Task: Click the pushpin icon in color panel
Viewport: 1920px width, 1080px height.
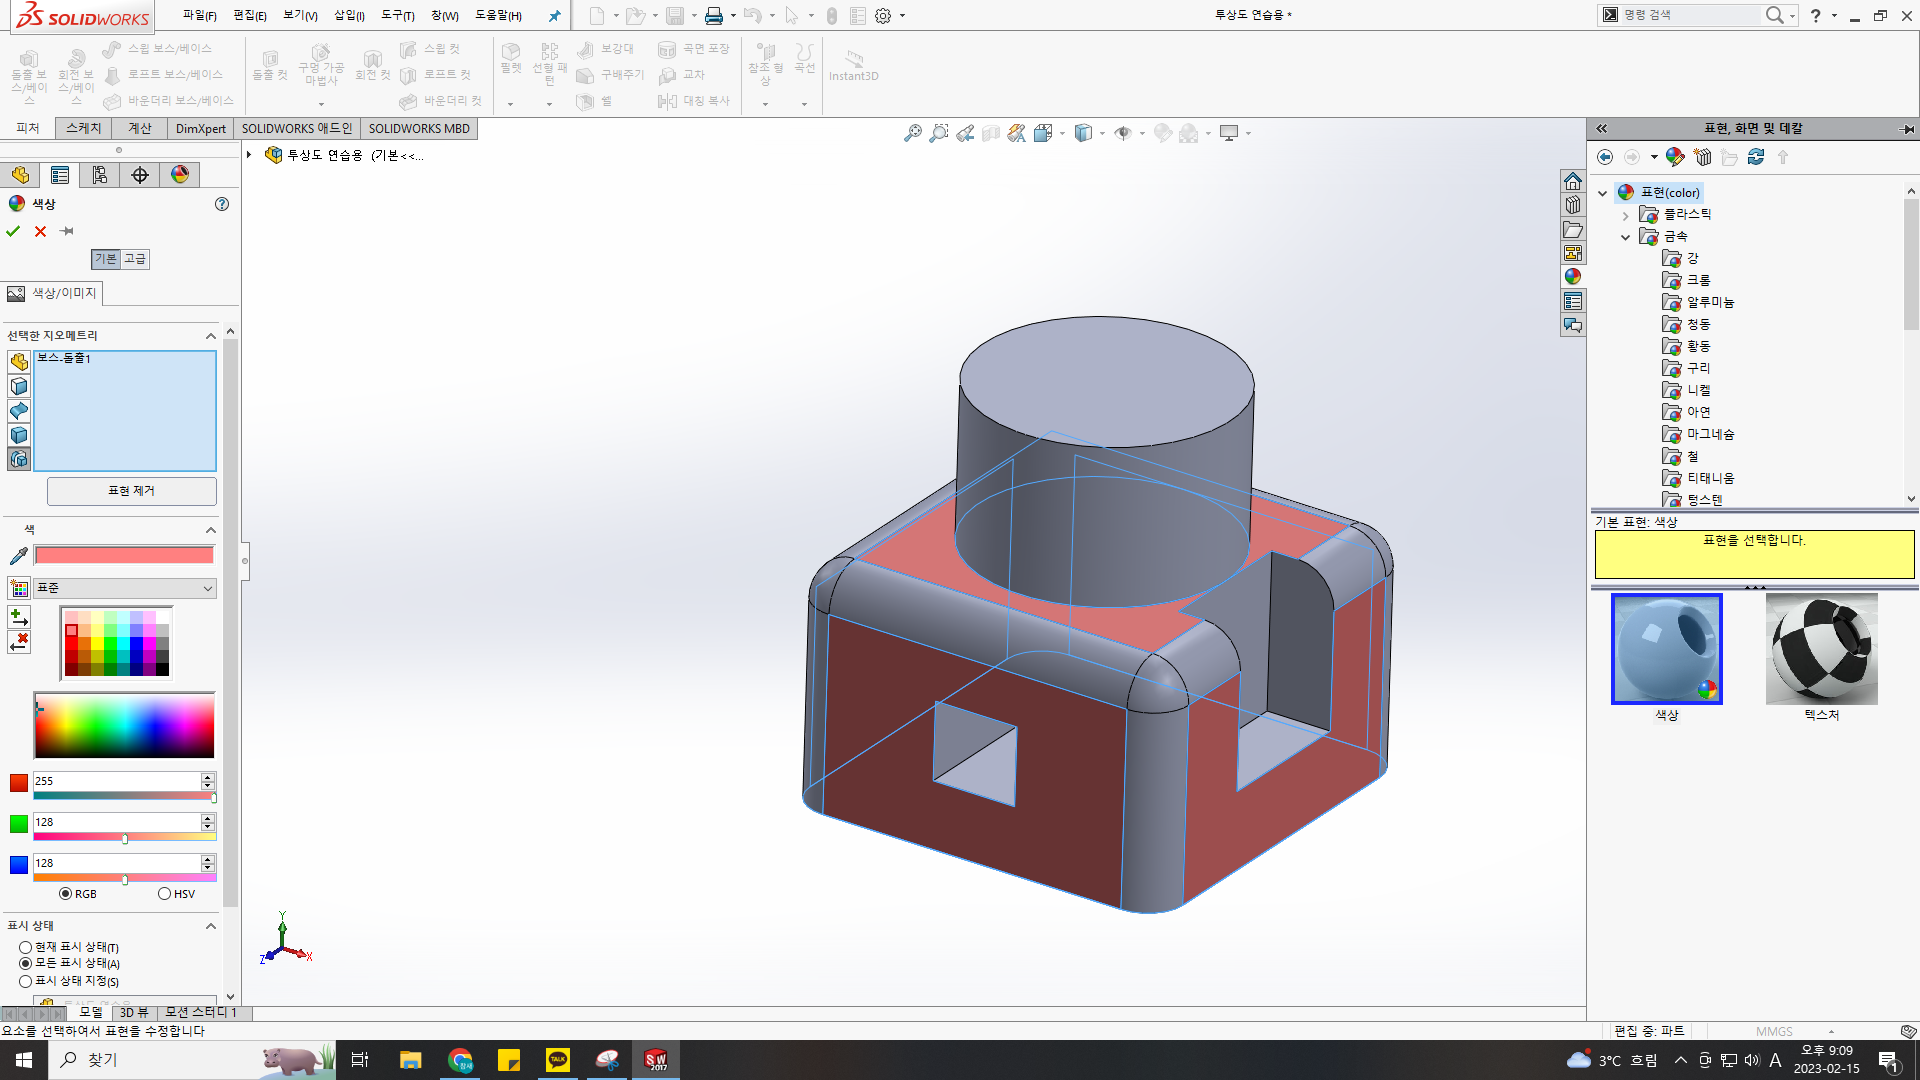Action: 67,231
